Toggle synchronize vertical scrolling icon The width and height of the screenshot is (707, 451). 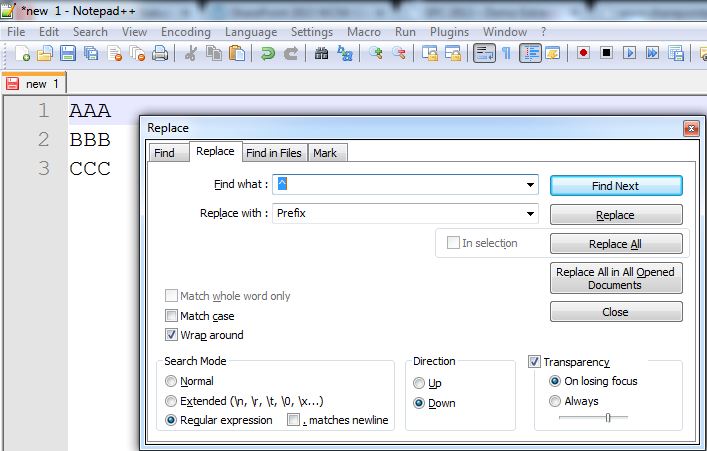[430, 54]
